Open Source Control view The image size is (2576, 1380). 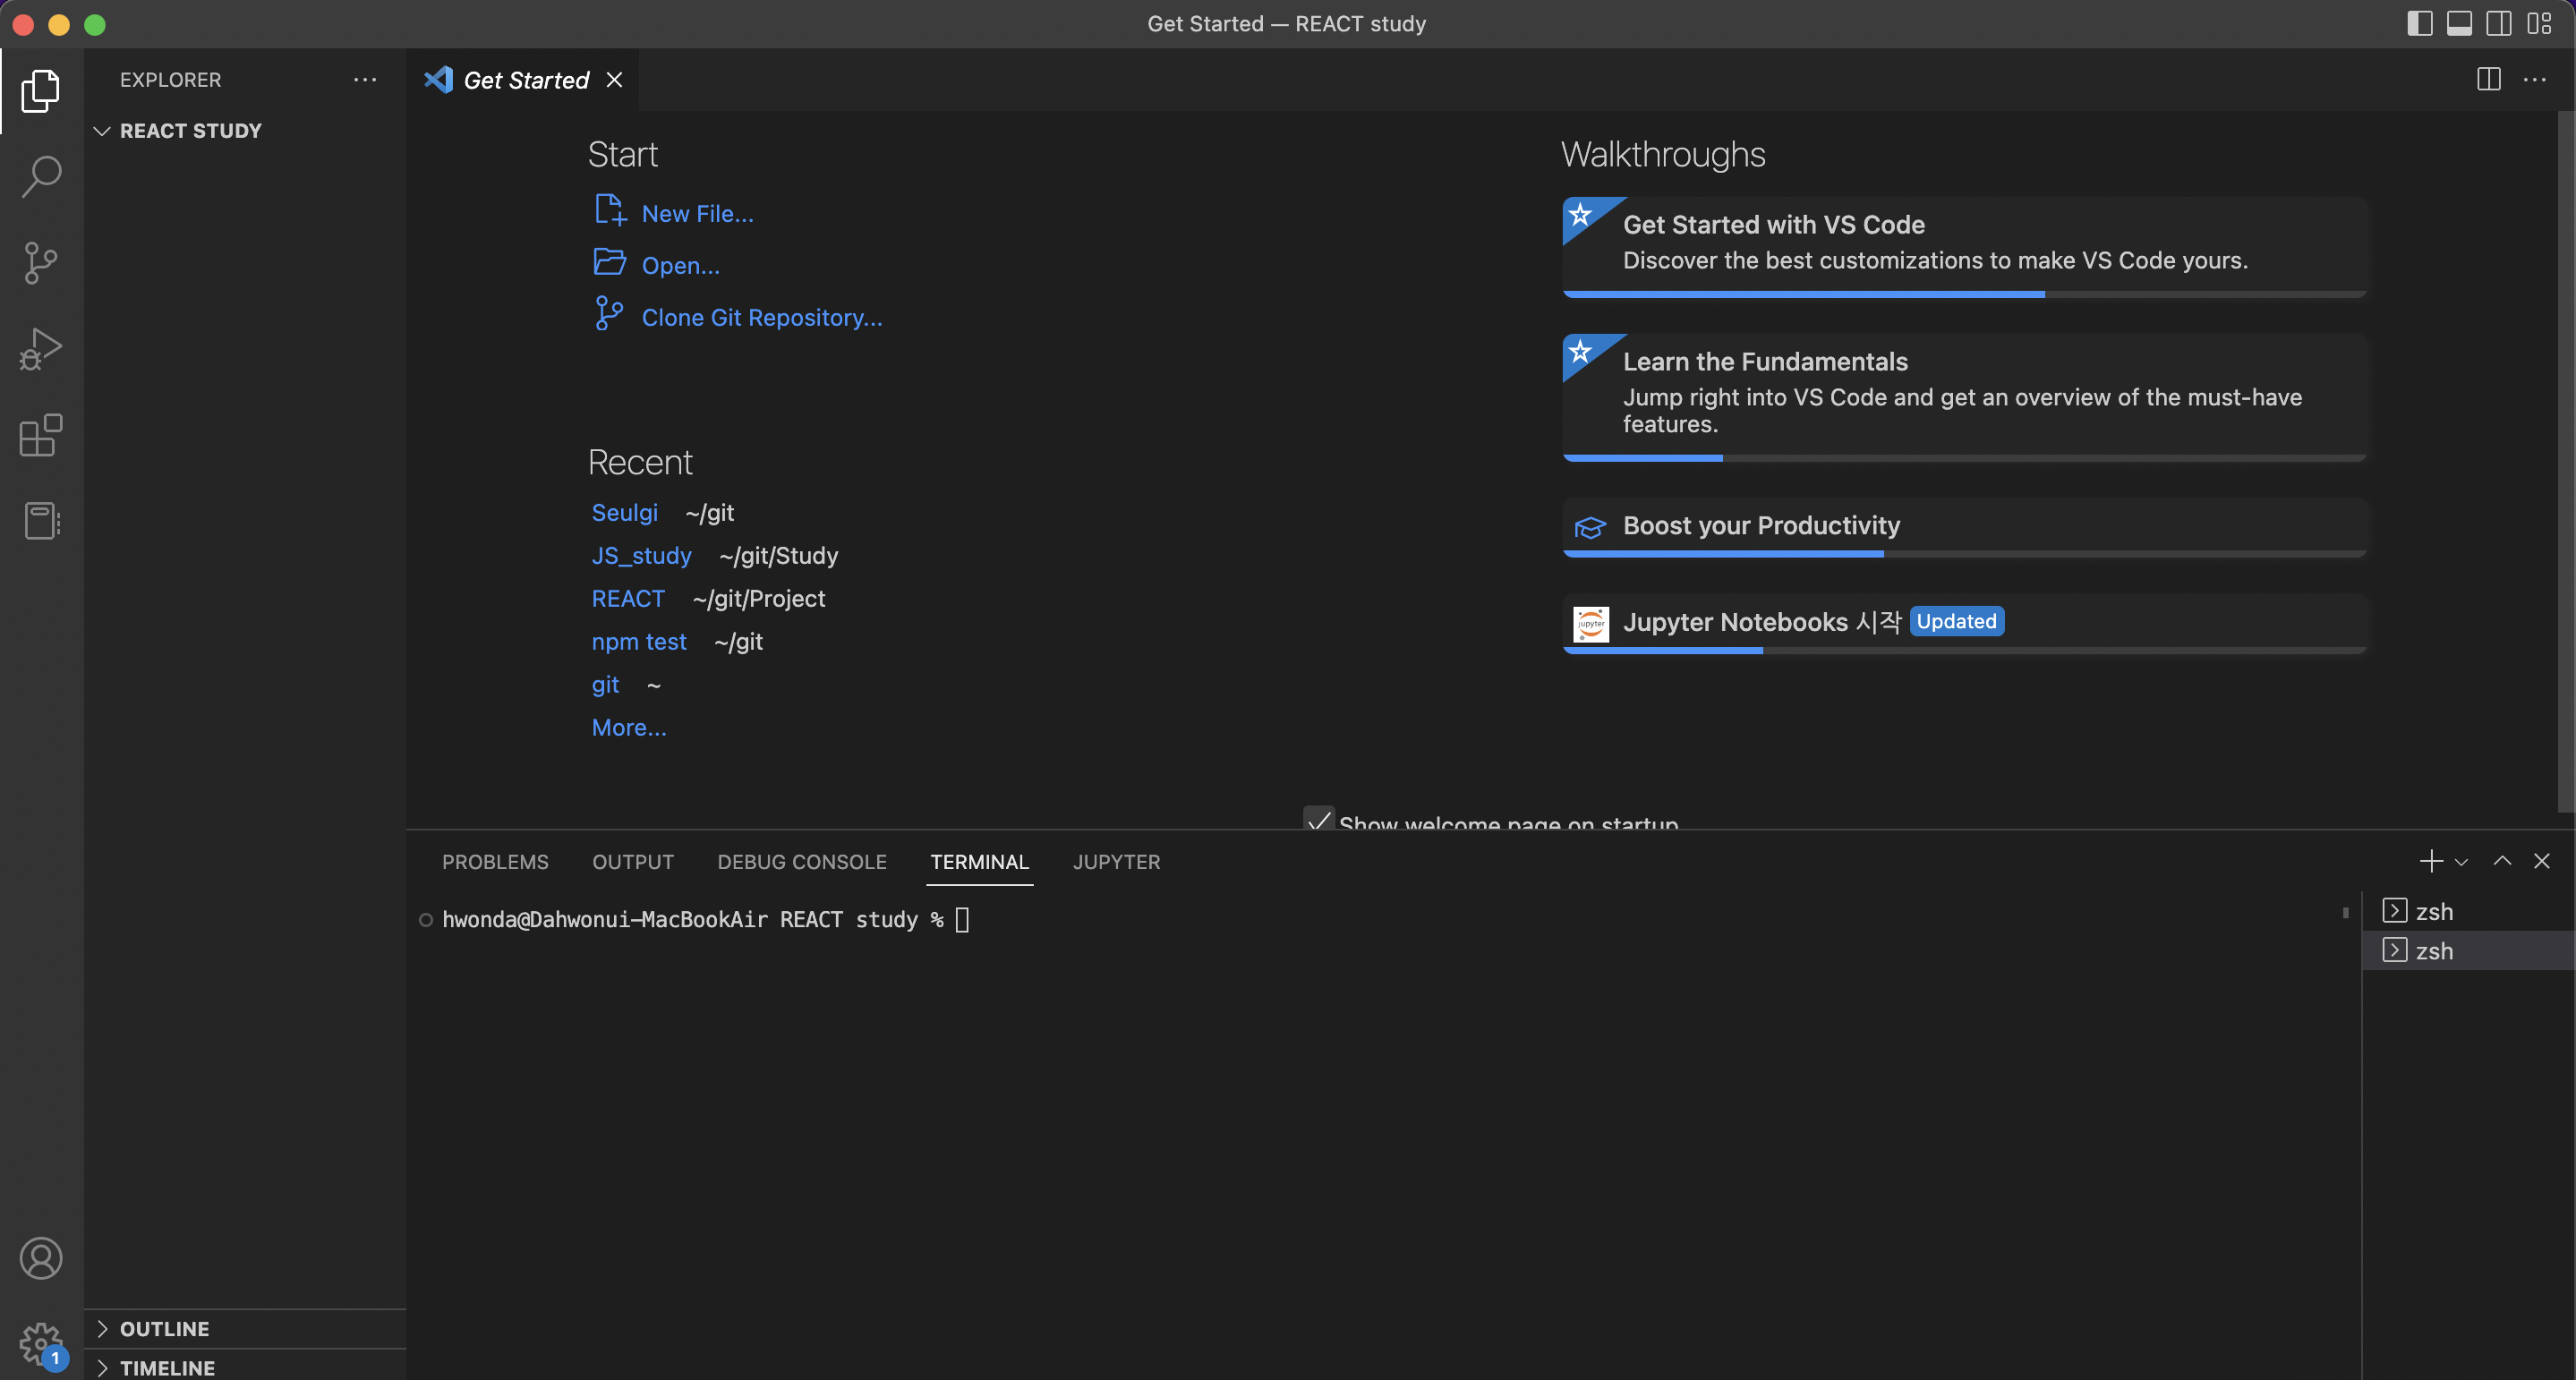point(41,263)
